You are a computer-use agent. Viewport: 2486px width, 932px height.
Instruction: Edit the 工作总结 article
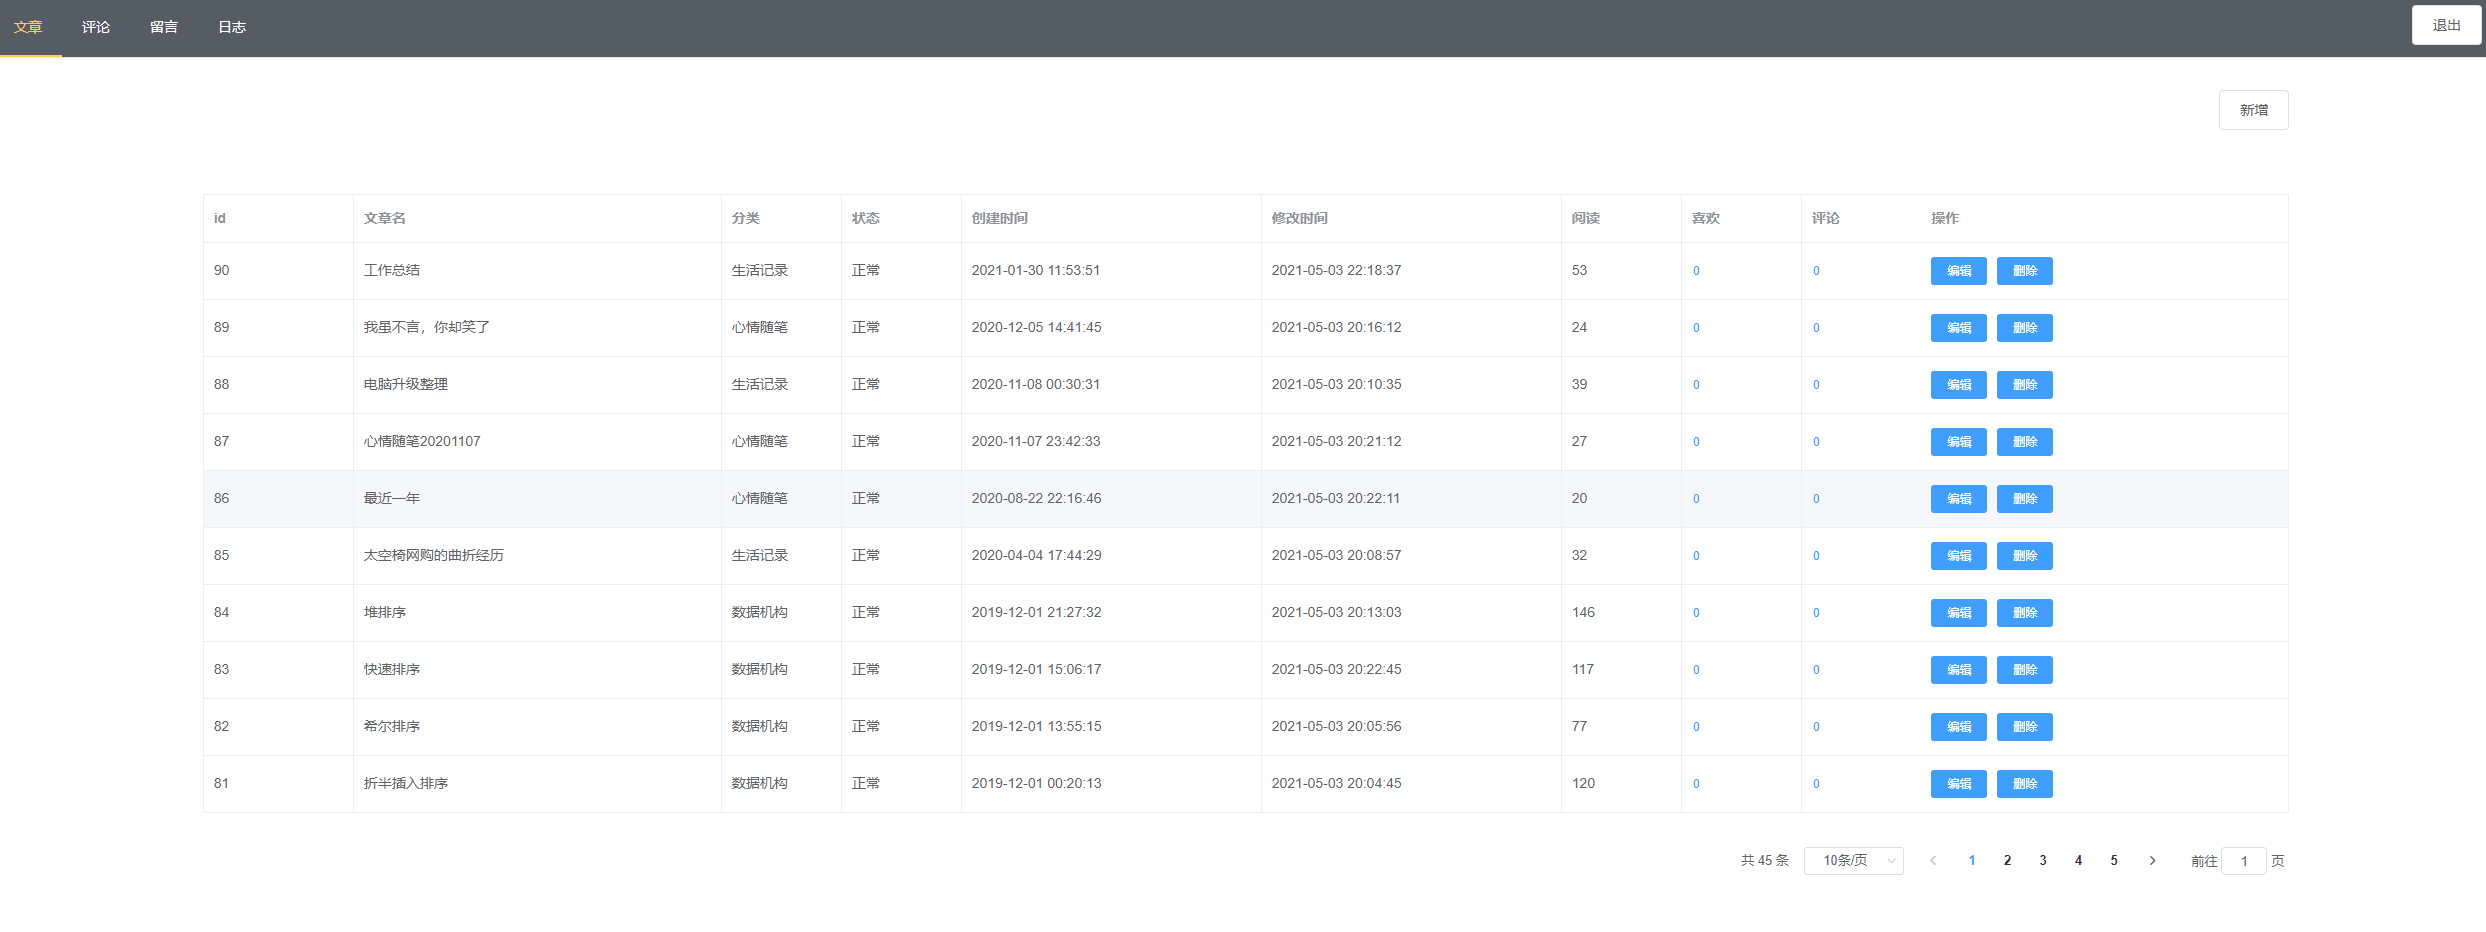1958,271
